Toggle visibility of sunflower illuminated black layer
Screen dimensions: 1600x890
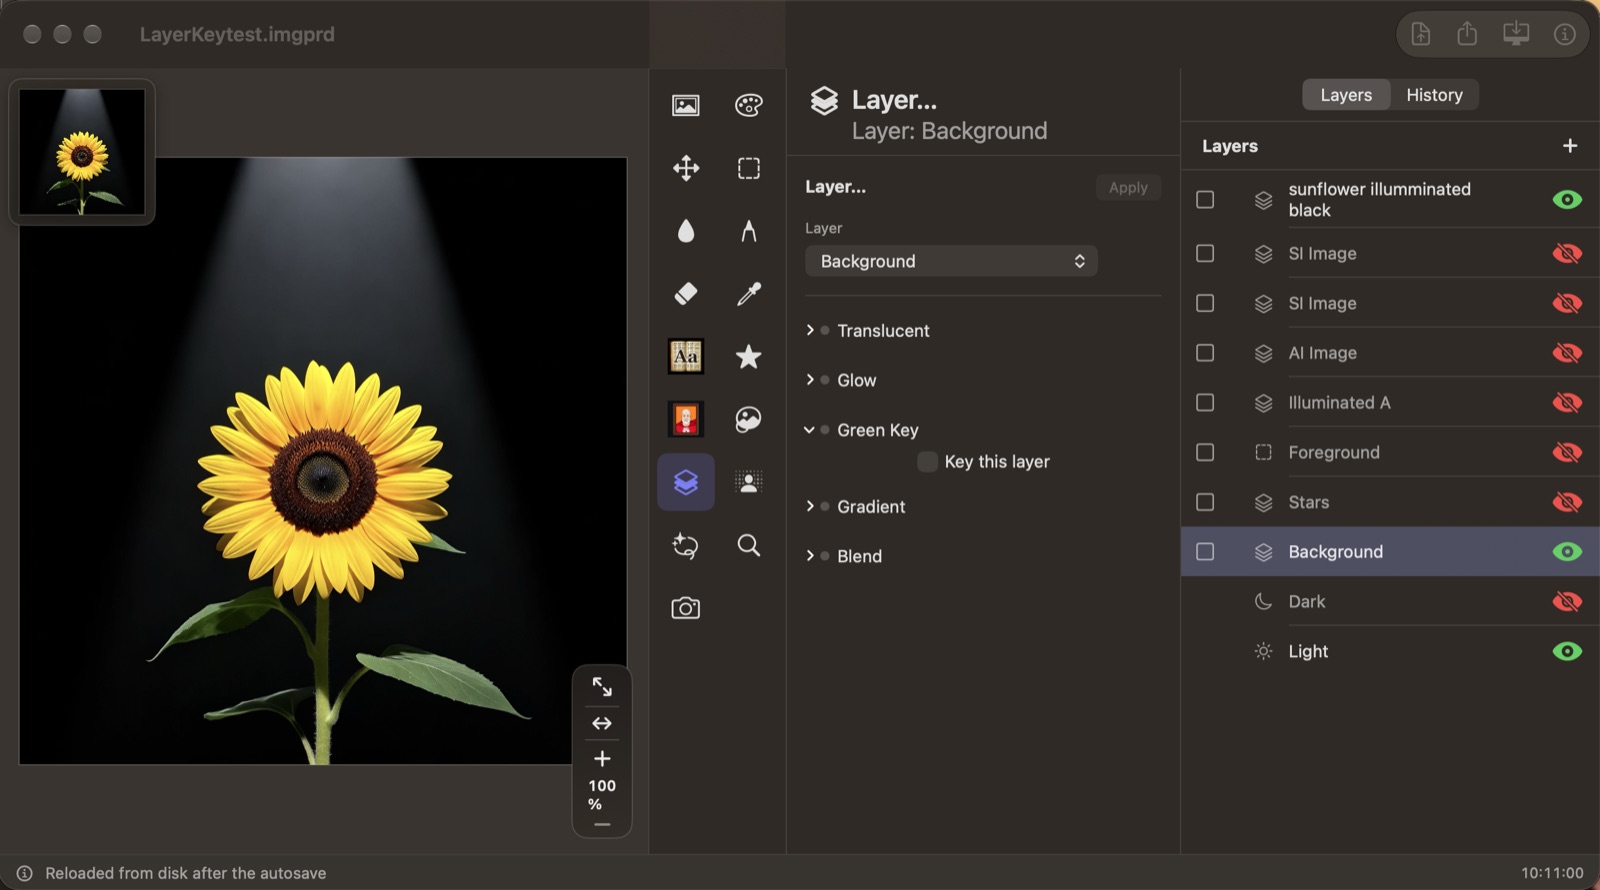(1567, 199)
